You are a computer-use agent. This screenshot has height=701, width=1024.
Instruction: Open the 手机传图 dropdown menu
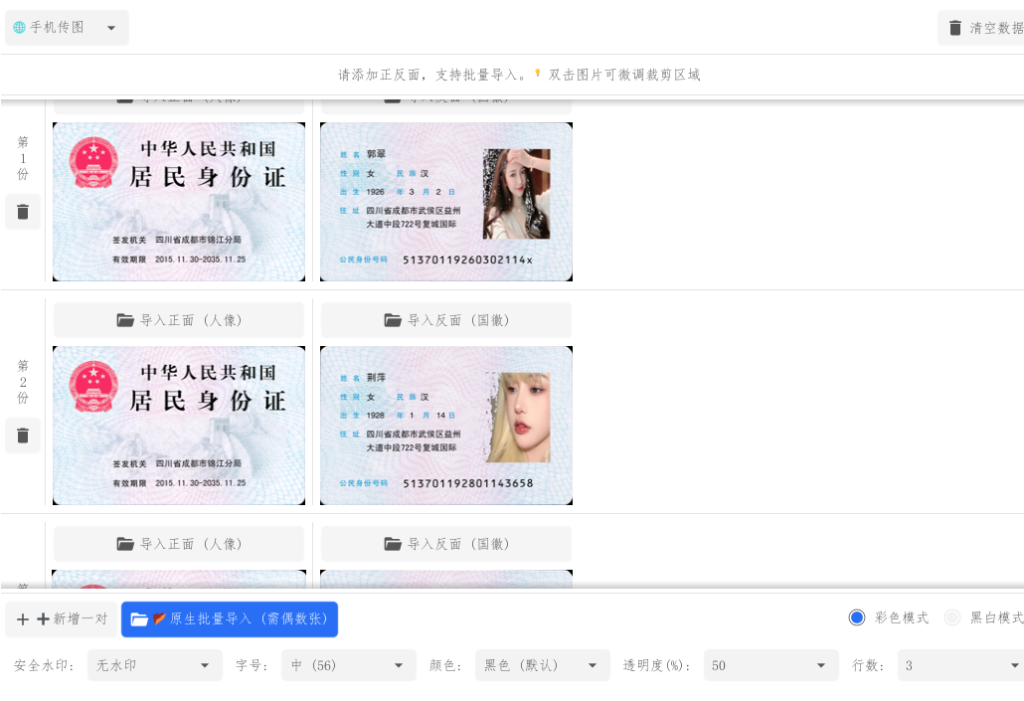[67, 27]
